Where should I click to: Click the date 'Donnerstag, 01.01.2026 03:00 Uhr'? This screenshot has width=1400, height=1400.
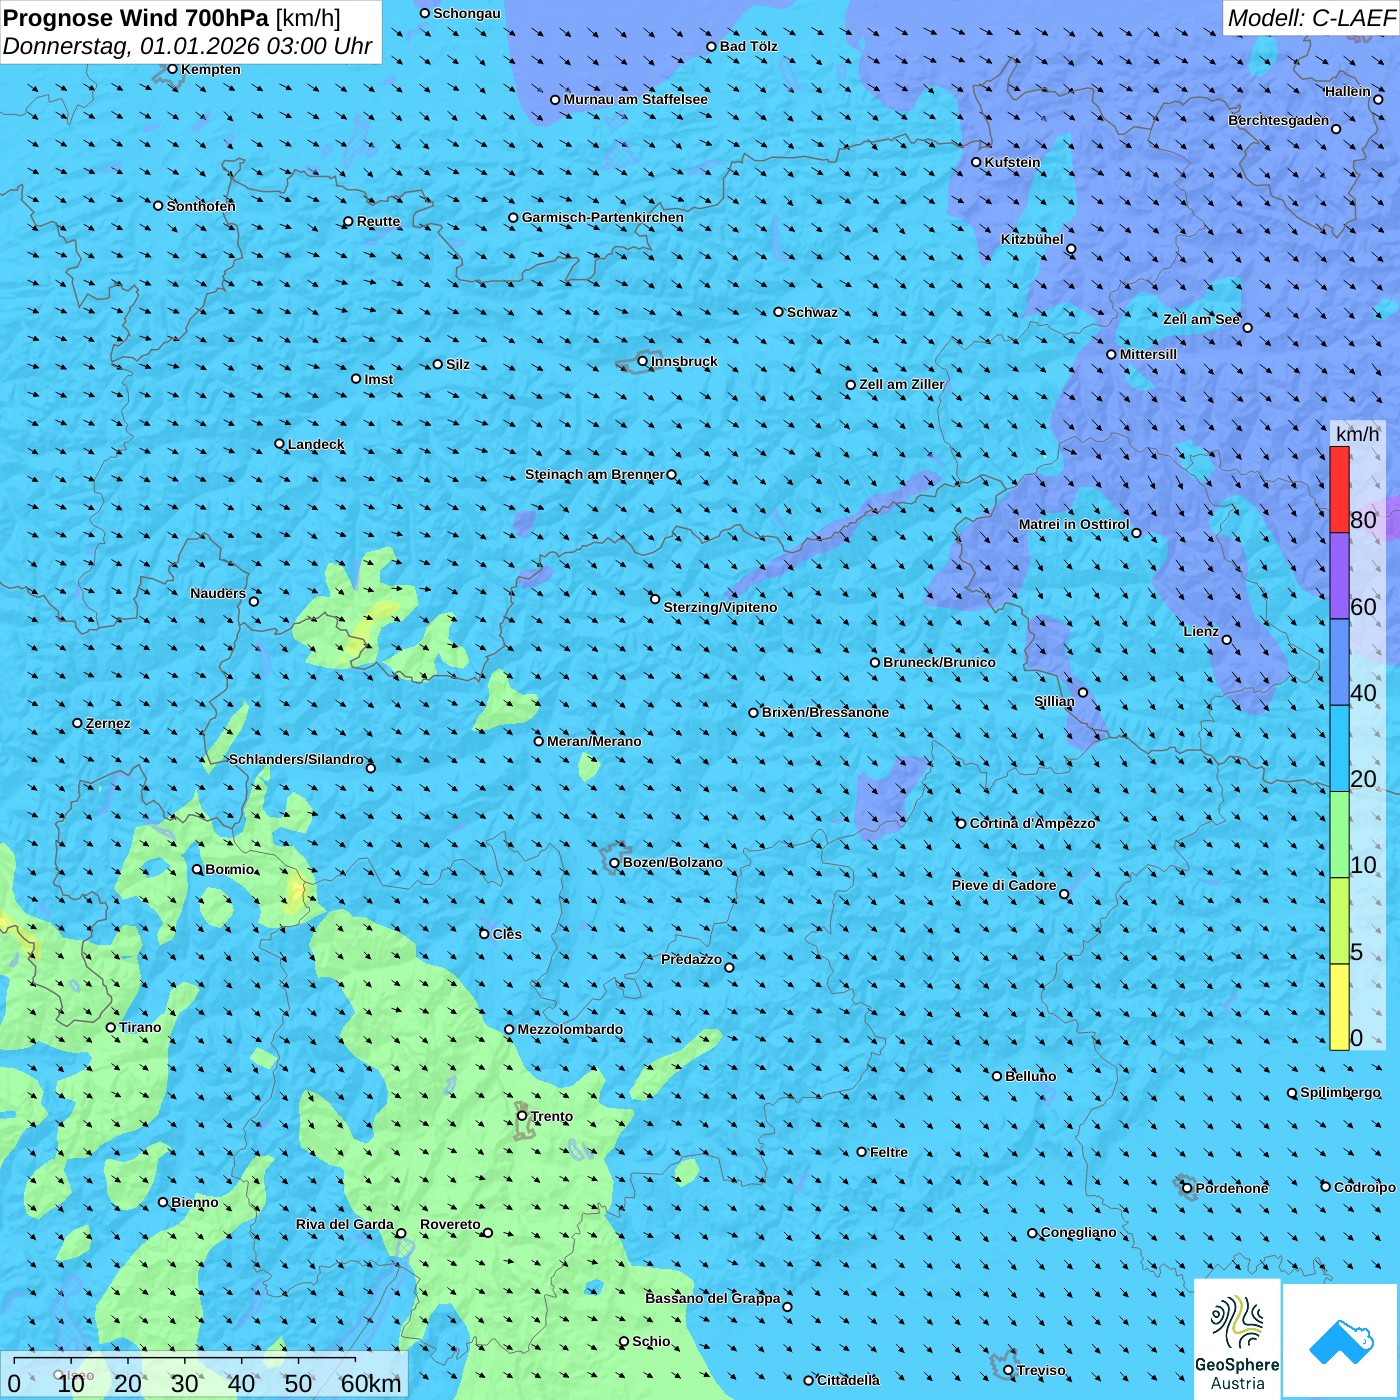[187, 46]
